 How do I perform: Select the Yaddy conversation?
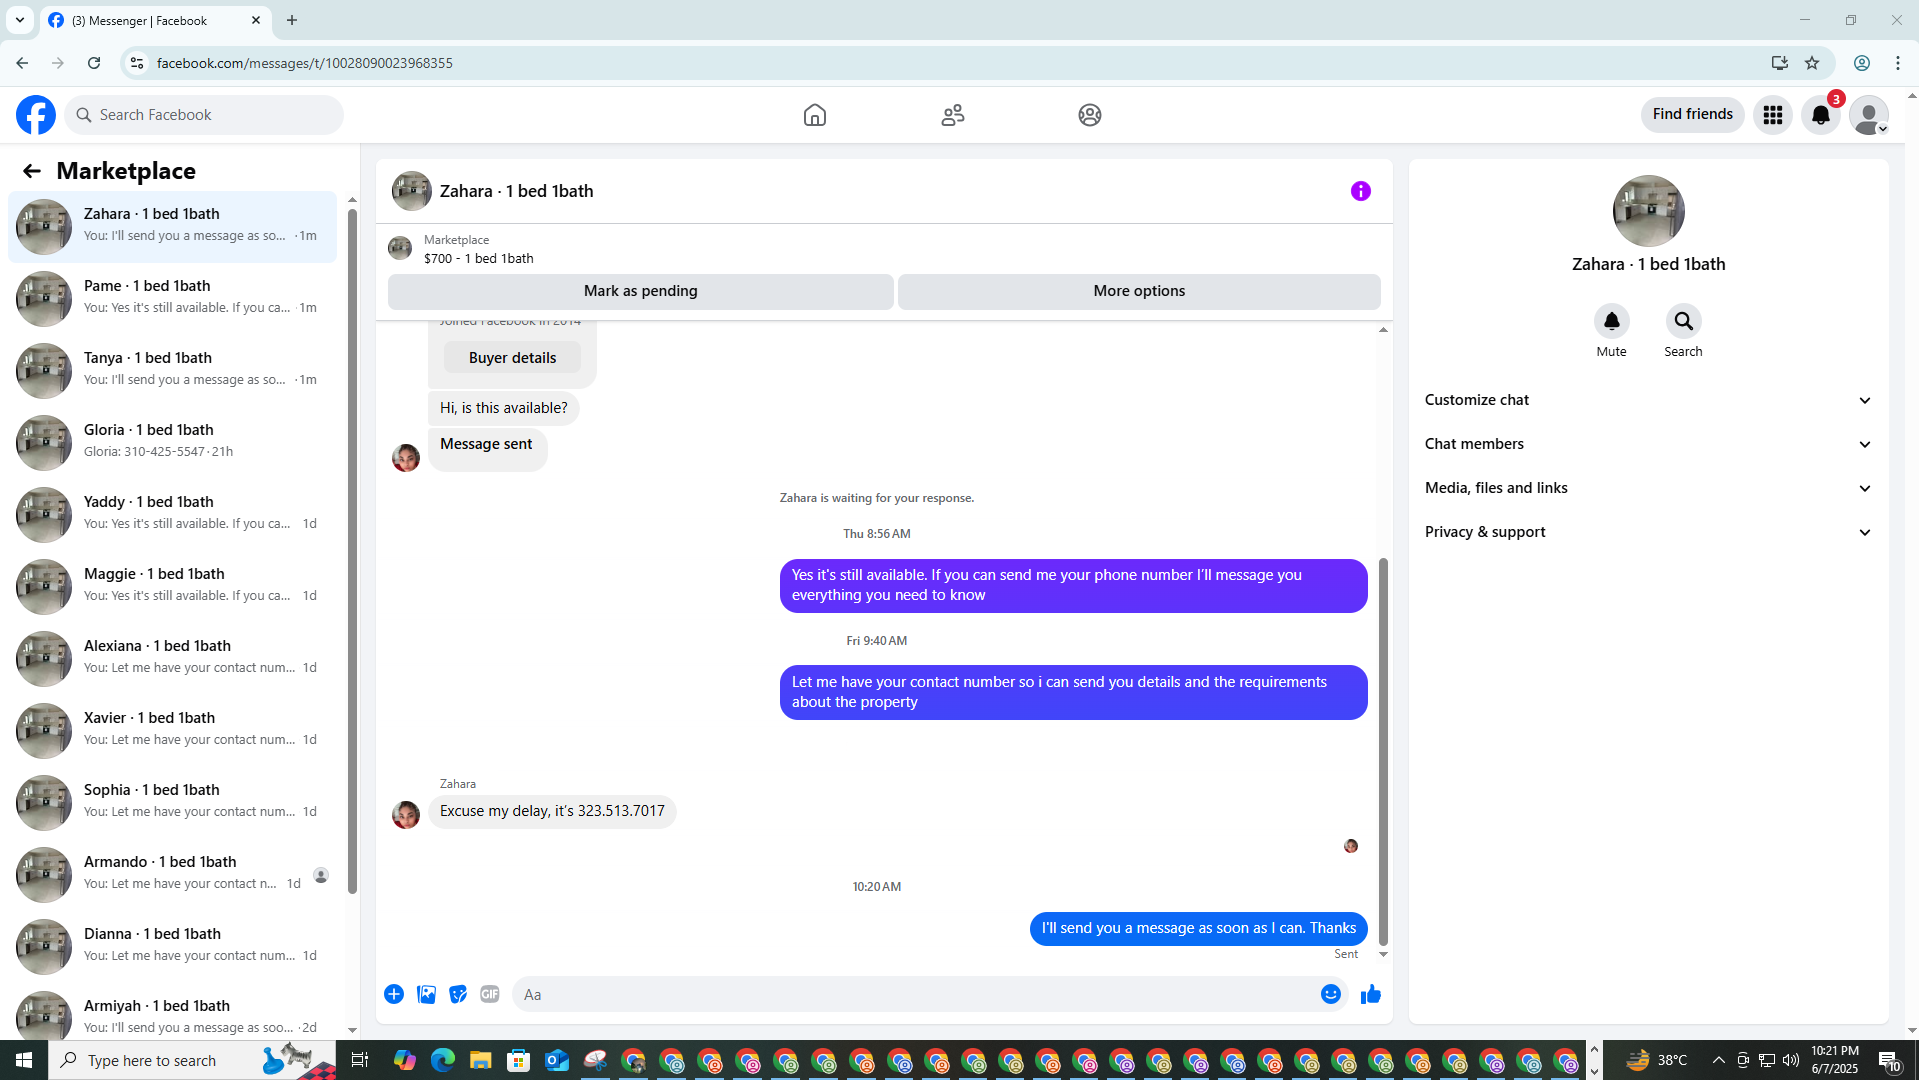point(172,513)
